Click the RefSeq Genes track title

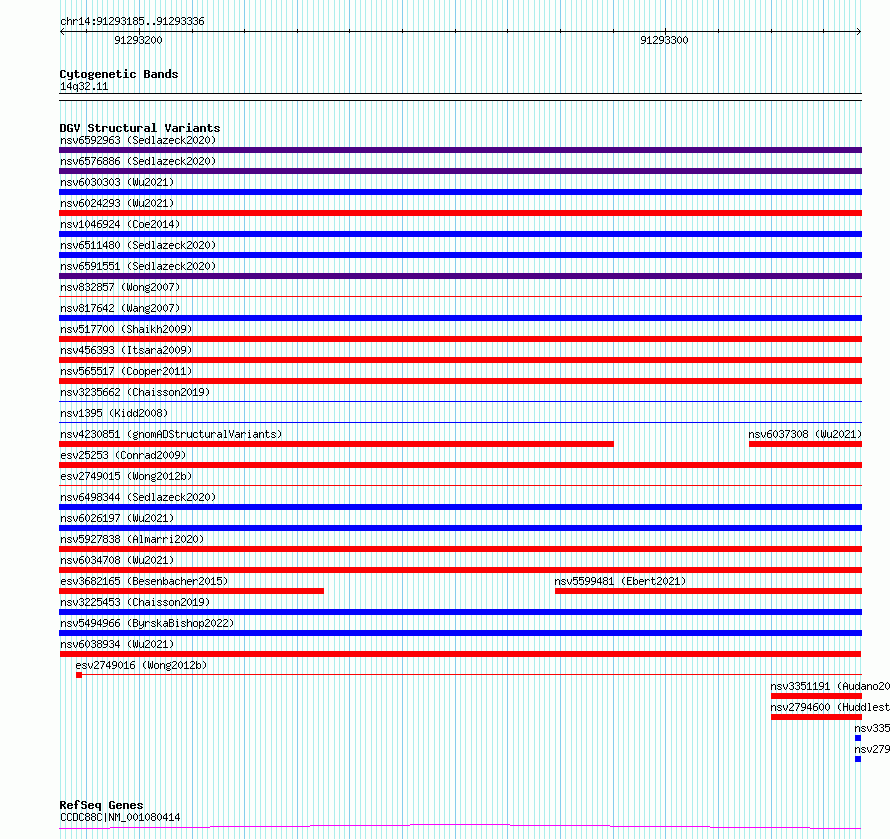[101, 805]
